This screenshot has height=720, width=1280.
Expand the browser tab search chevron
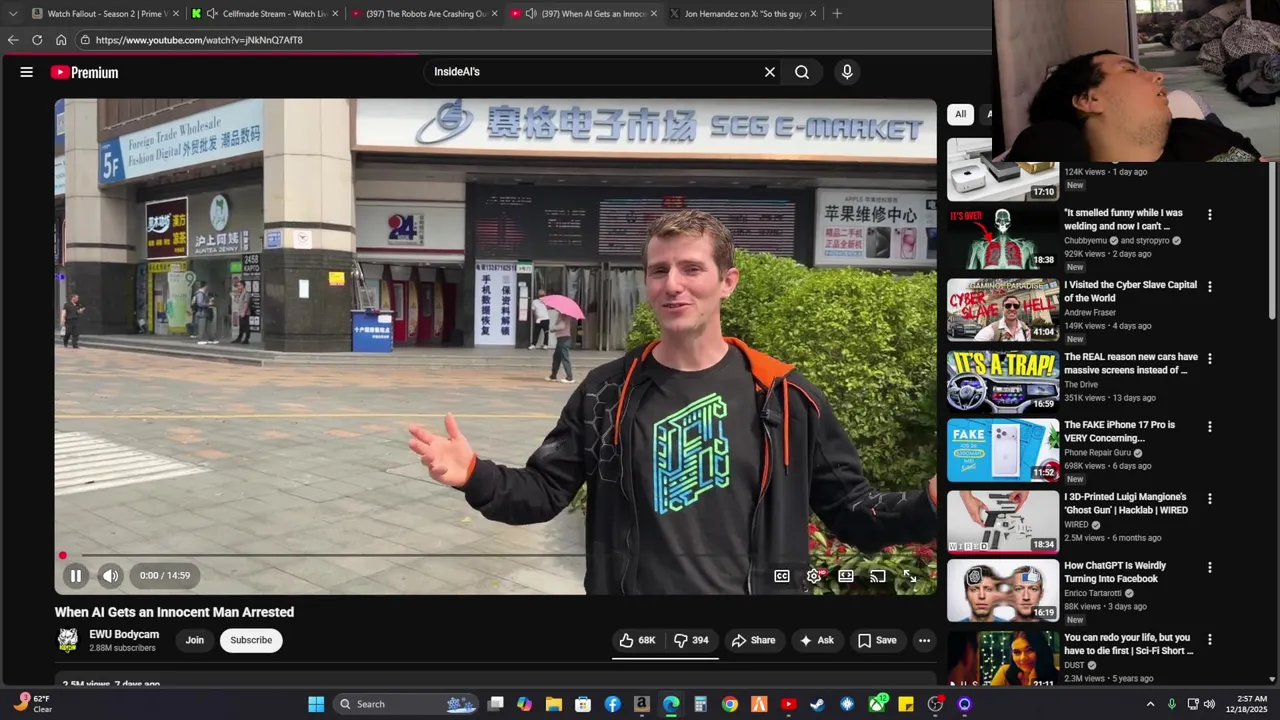tap(13, 14)
